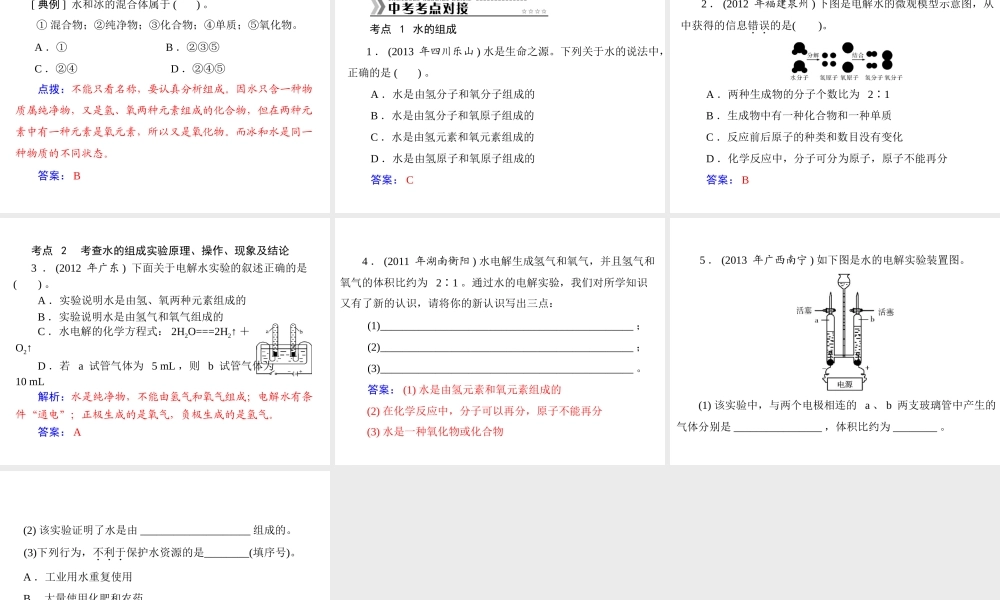This screenshot has height=600, width=1000.
Task: Click the 电源 box on the apparatus
Action: (844, 384)
